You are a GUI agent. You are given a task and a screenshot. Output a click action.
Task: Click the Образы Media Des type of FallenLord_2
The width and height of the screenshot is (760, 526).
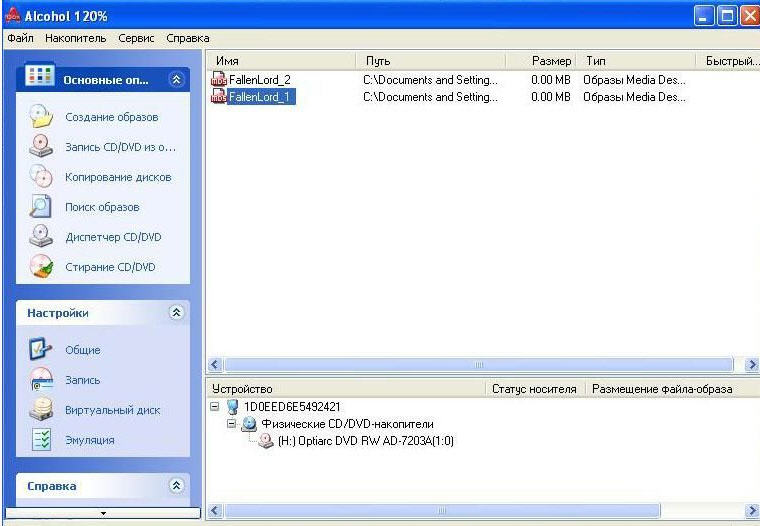(x=634, y=80)
